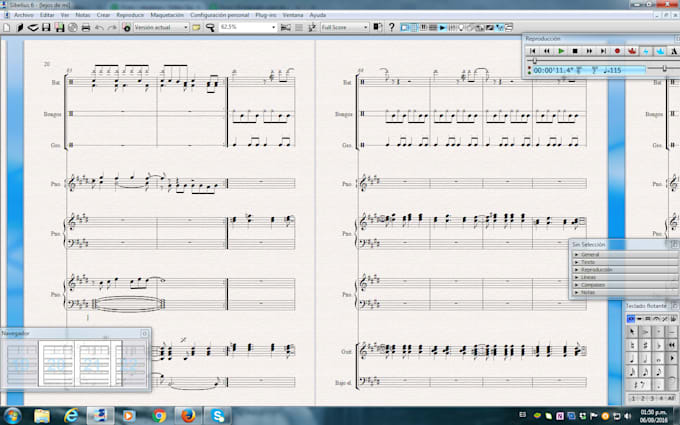Click the flat sign on keypad
680x425 pixels.
pos(659,345)
